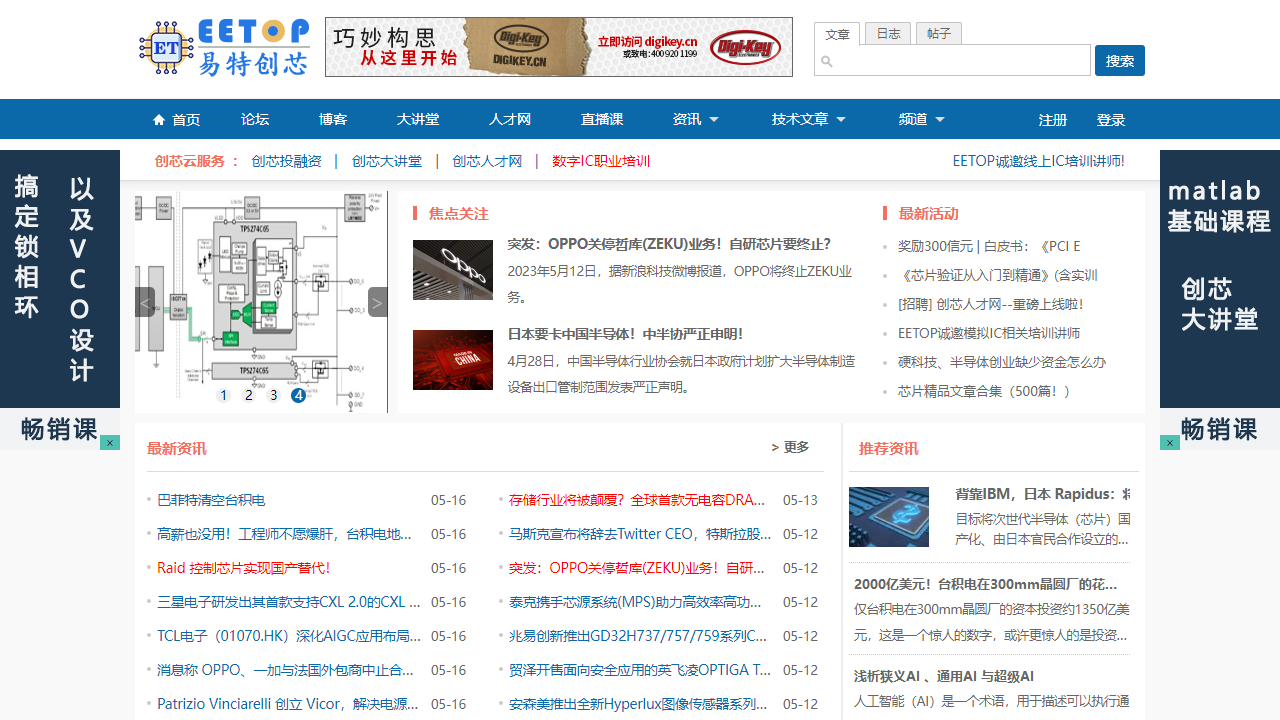Open headline 日本要卡中国半导体
The height and width of the screenshot is (720, 1280).
pyautogui.click(x=625, y=334)
